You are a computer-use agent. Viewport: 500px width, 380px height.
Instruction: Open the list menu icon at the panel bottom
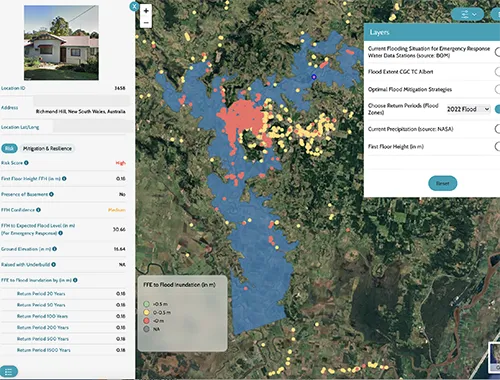tap(9, 371)
